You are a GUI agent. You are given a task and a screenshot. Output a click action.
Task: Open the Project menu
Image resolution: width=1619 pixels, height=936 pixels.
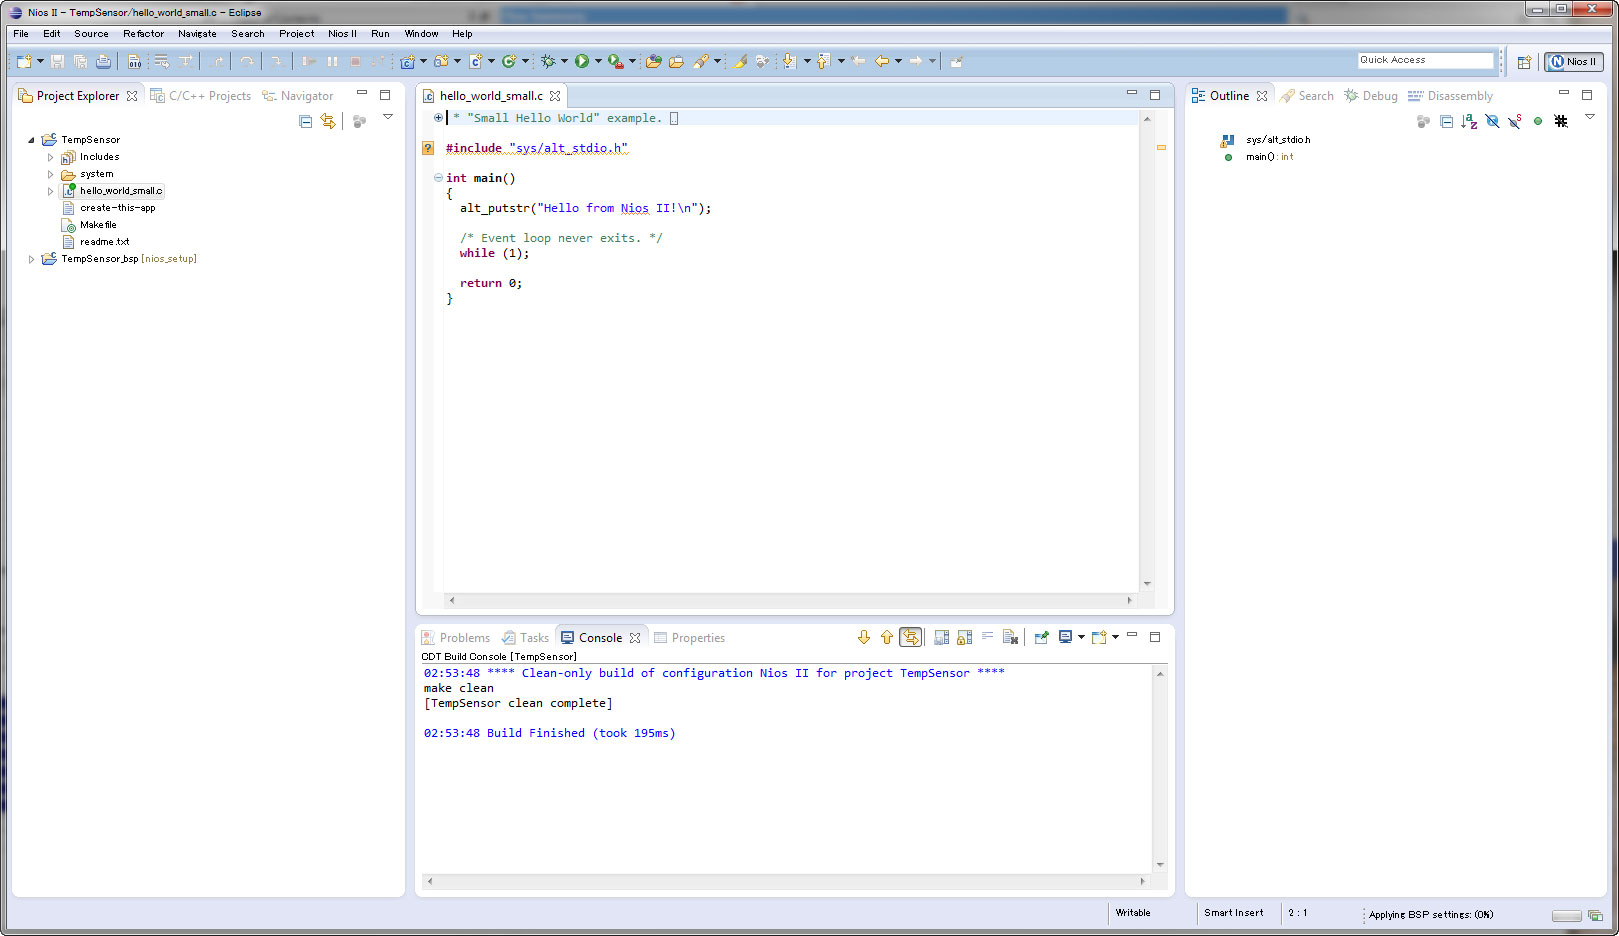point(297,34)
